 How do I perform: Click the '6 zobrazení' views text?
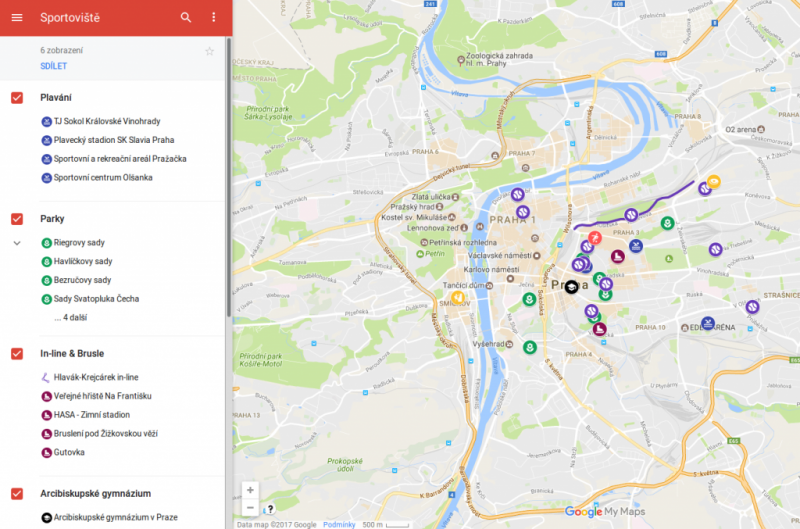tap(61, 51)
